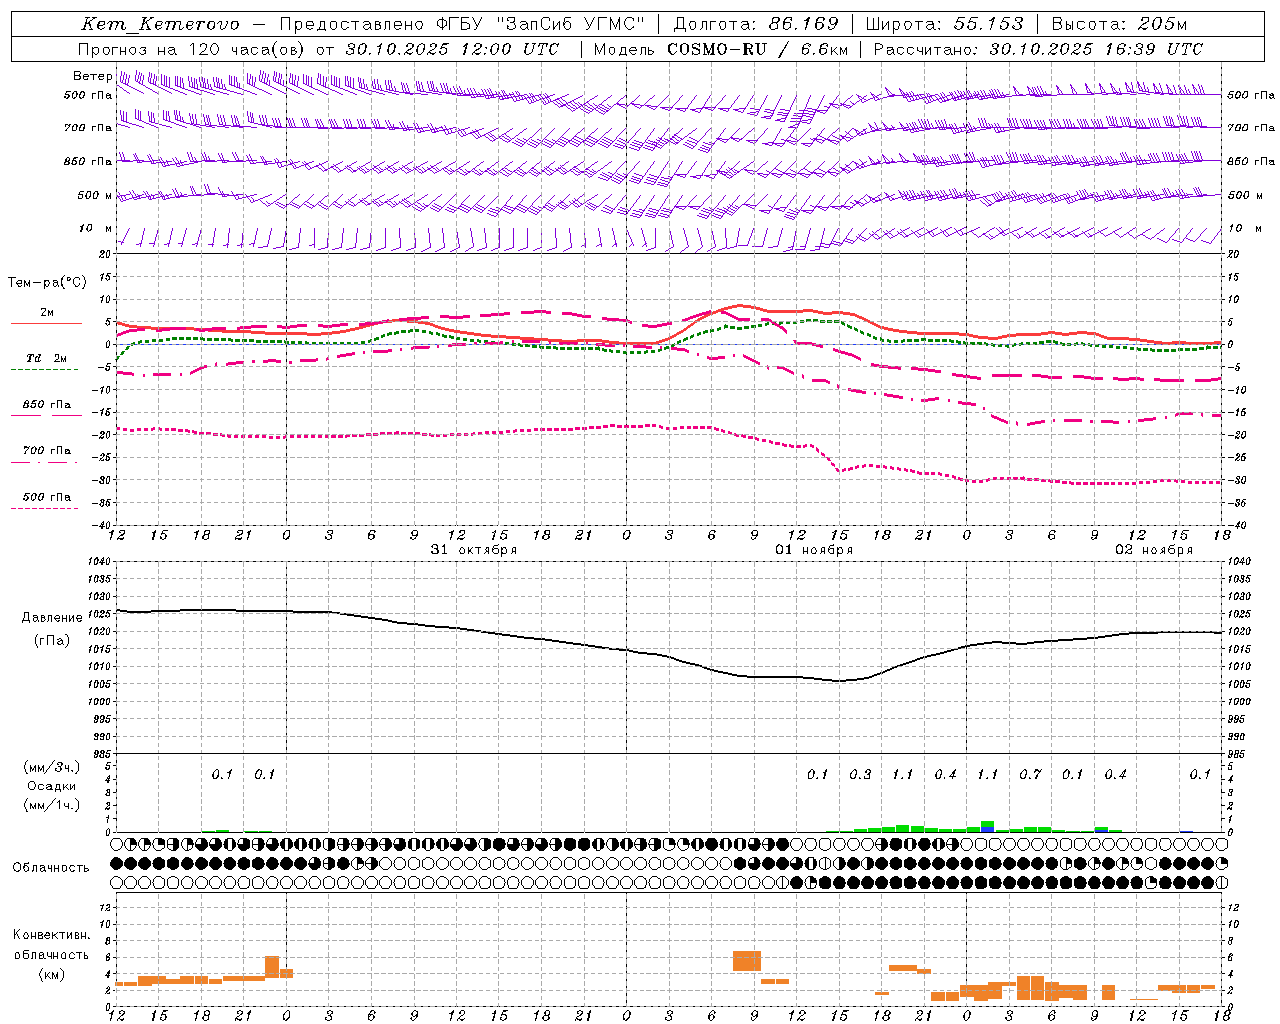The image size is (1280, 1024).
Task: Click the (км) unit label under convective cloud
Action: tap(51, 974)
